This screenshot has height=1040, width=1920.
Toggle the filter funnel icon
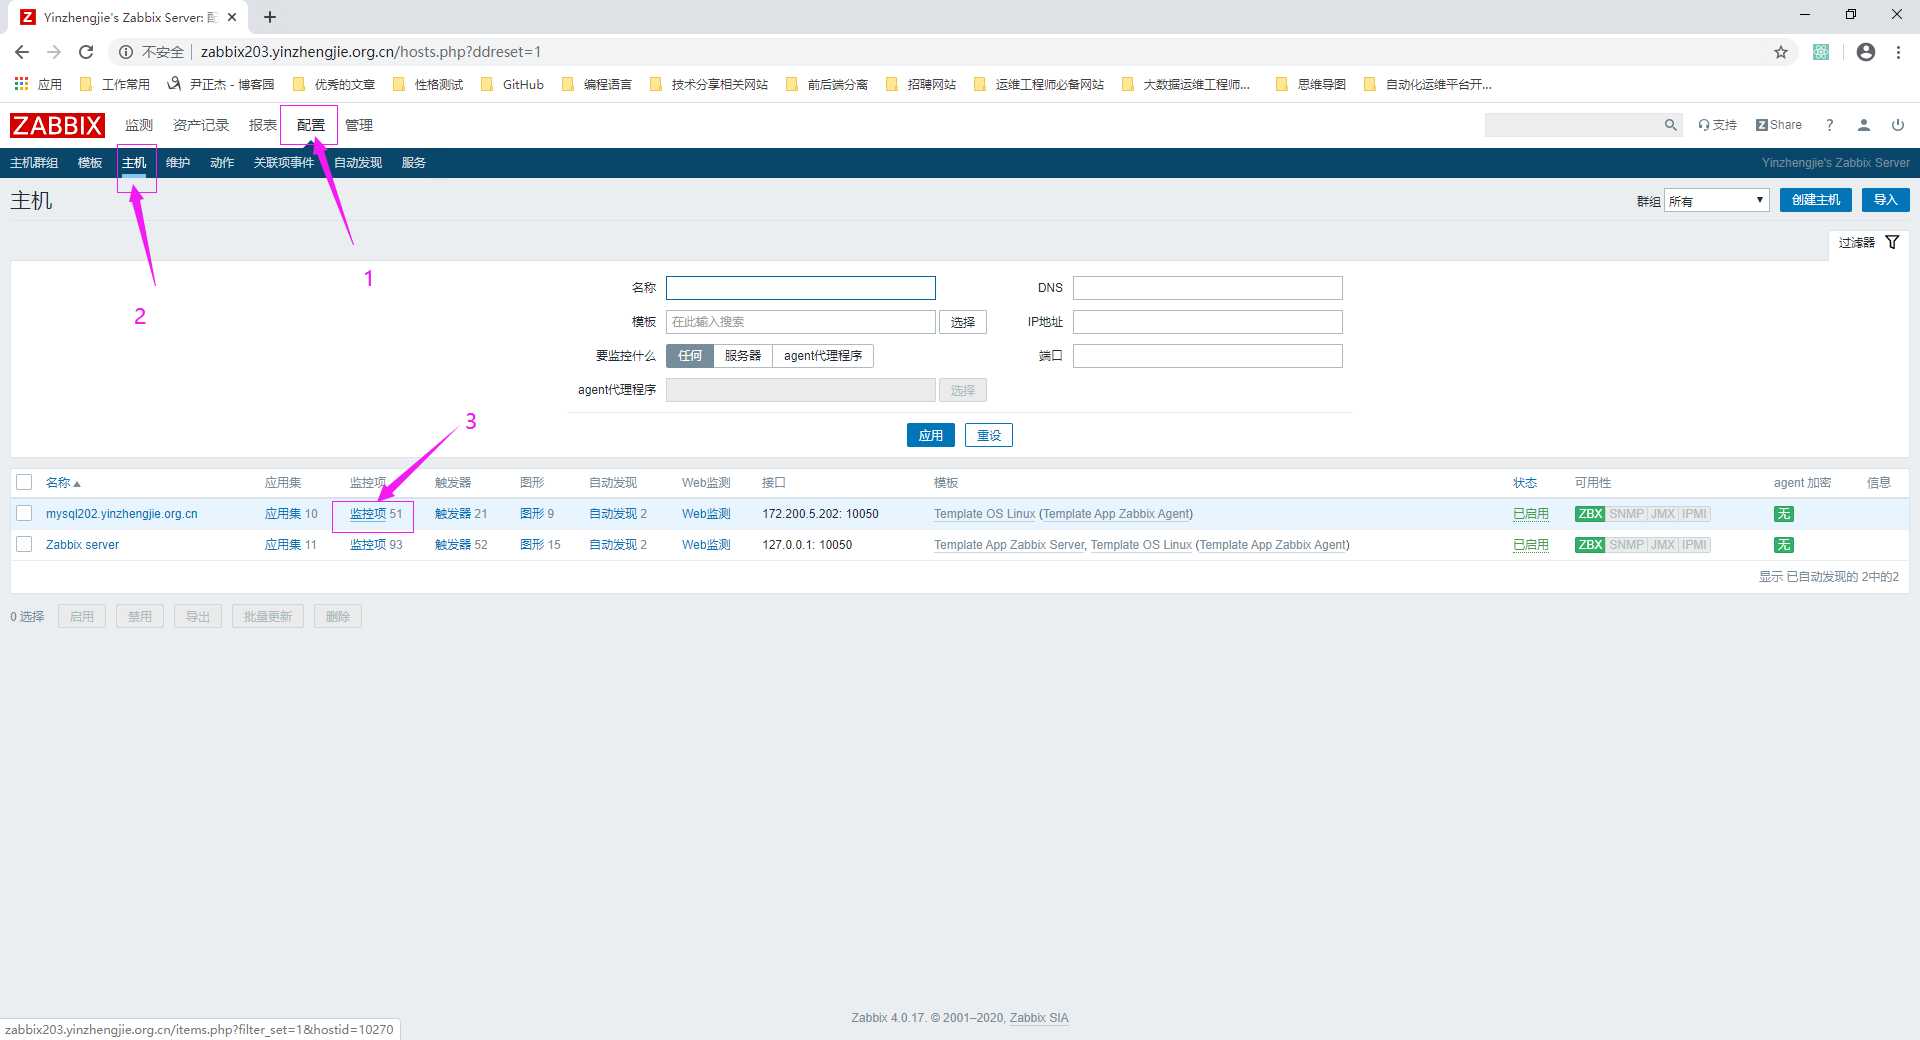coord(1892,242)
